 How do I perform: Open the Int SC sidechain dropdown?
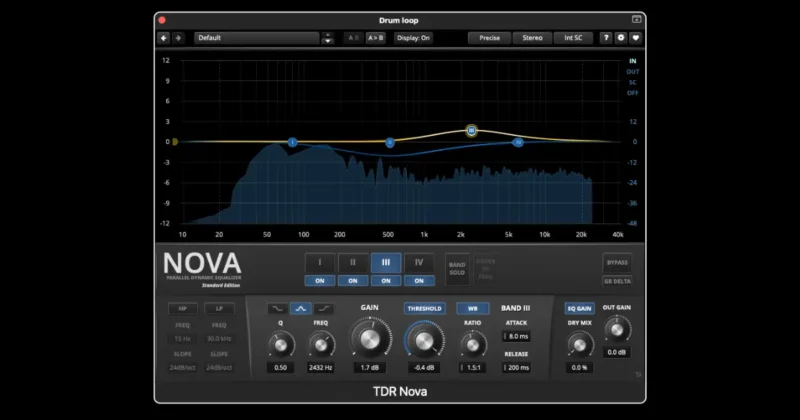click(x=573, y=38)
